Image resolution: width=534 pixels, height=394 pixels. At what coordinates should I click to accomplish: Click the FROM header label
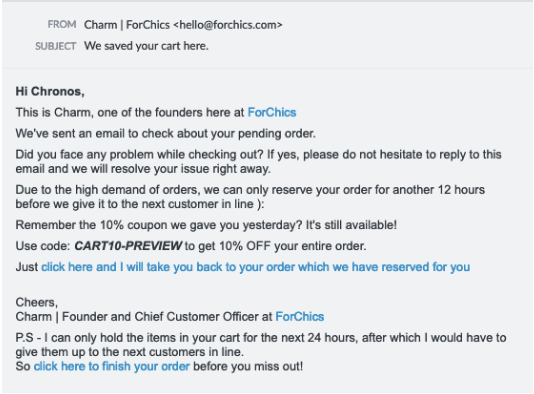pos(62,25)
